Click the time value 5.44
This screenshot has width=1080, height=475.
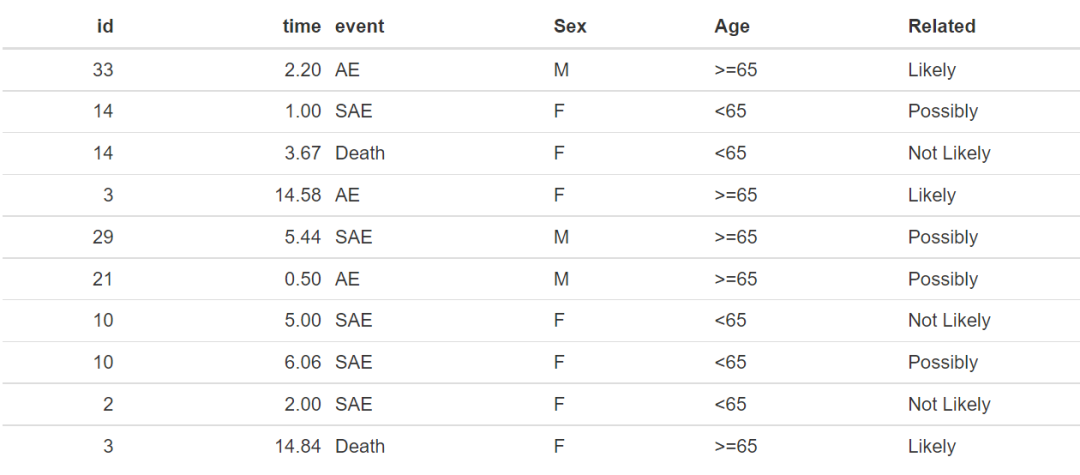click(303, 238)
